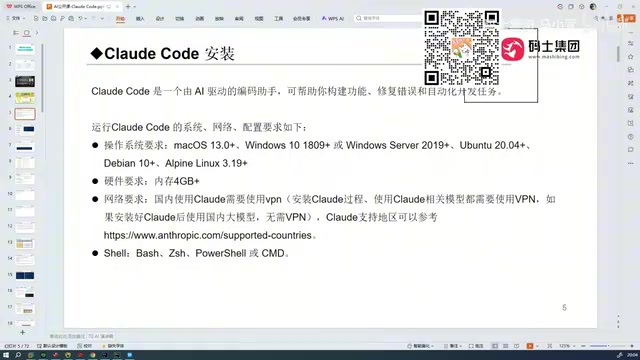Open zoom percentage dropdown showing 125%
This screenshot has height=360, width=640.
pyautogui.click(x=567, y=346)
